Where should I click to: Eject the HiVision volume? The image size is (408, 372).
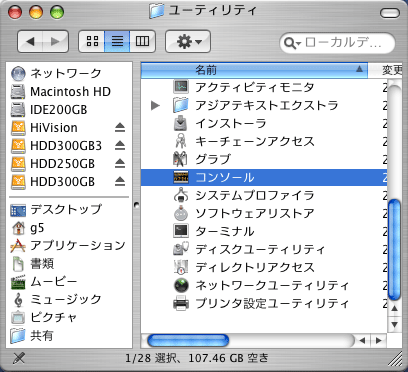[120, 128]
